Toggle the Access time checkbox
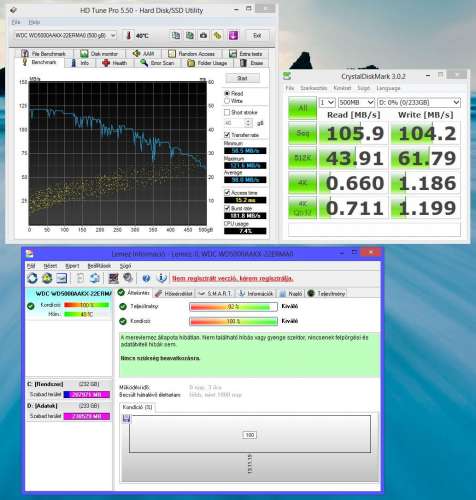The image size is (476, 500). pos(227,193)
